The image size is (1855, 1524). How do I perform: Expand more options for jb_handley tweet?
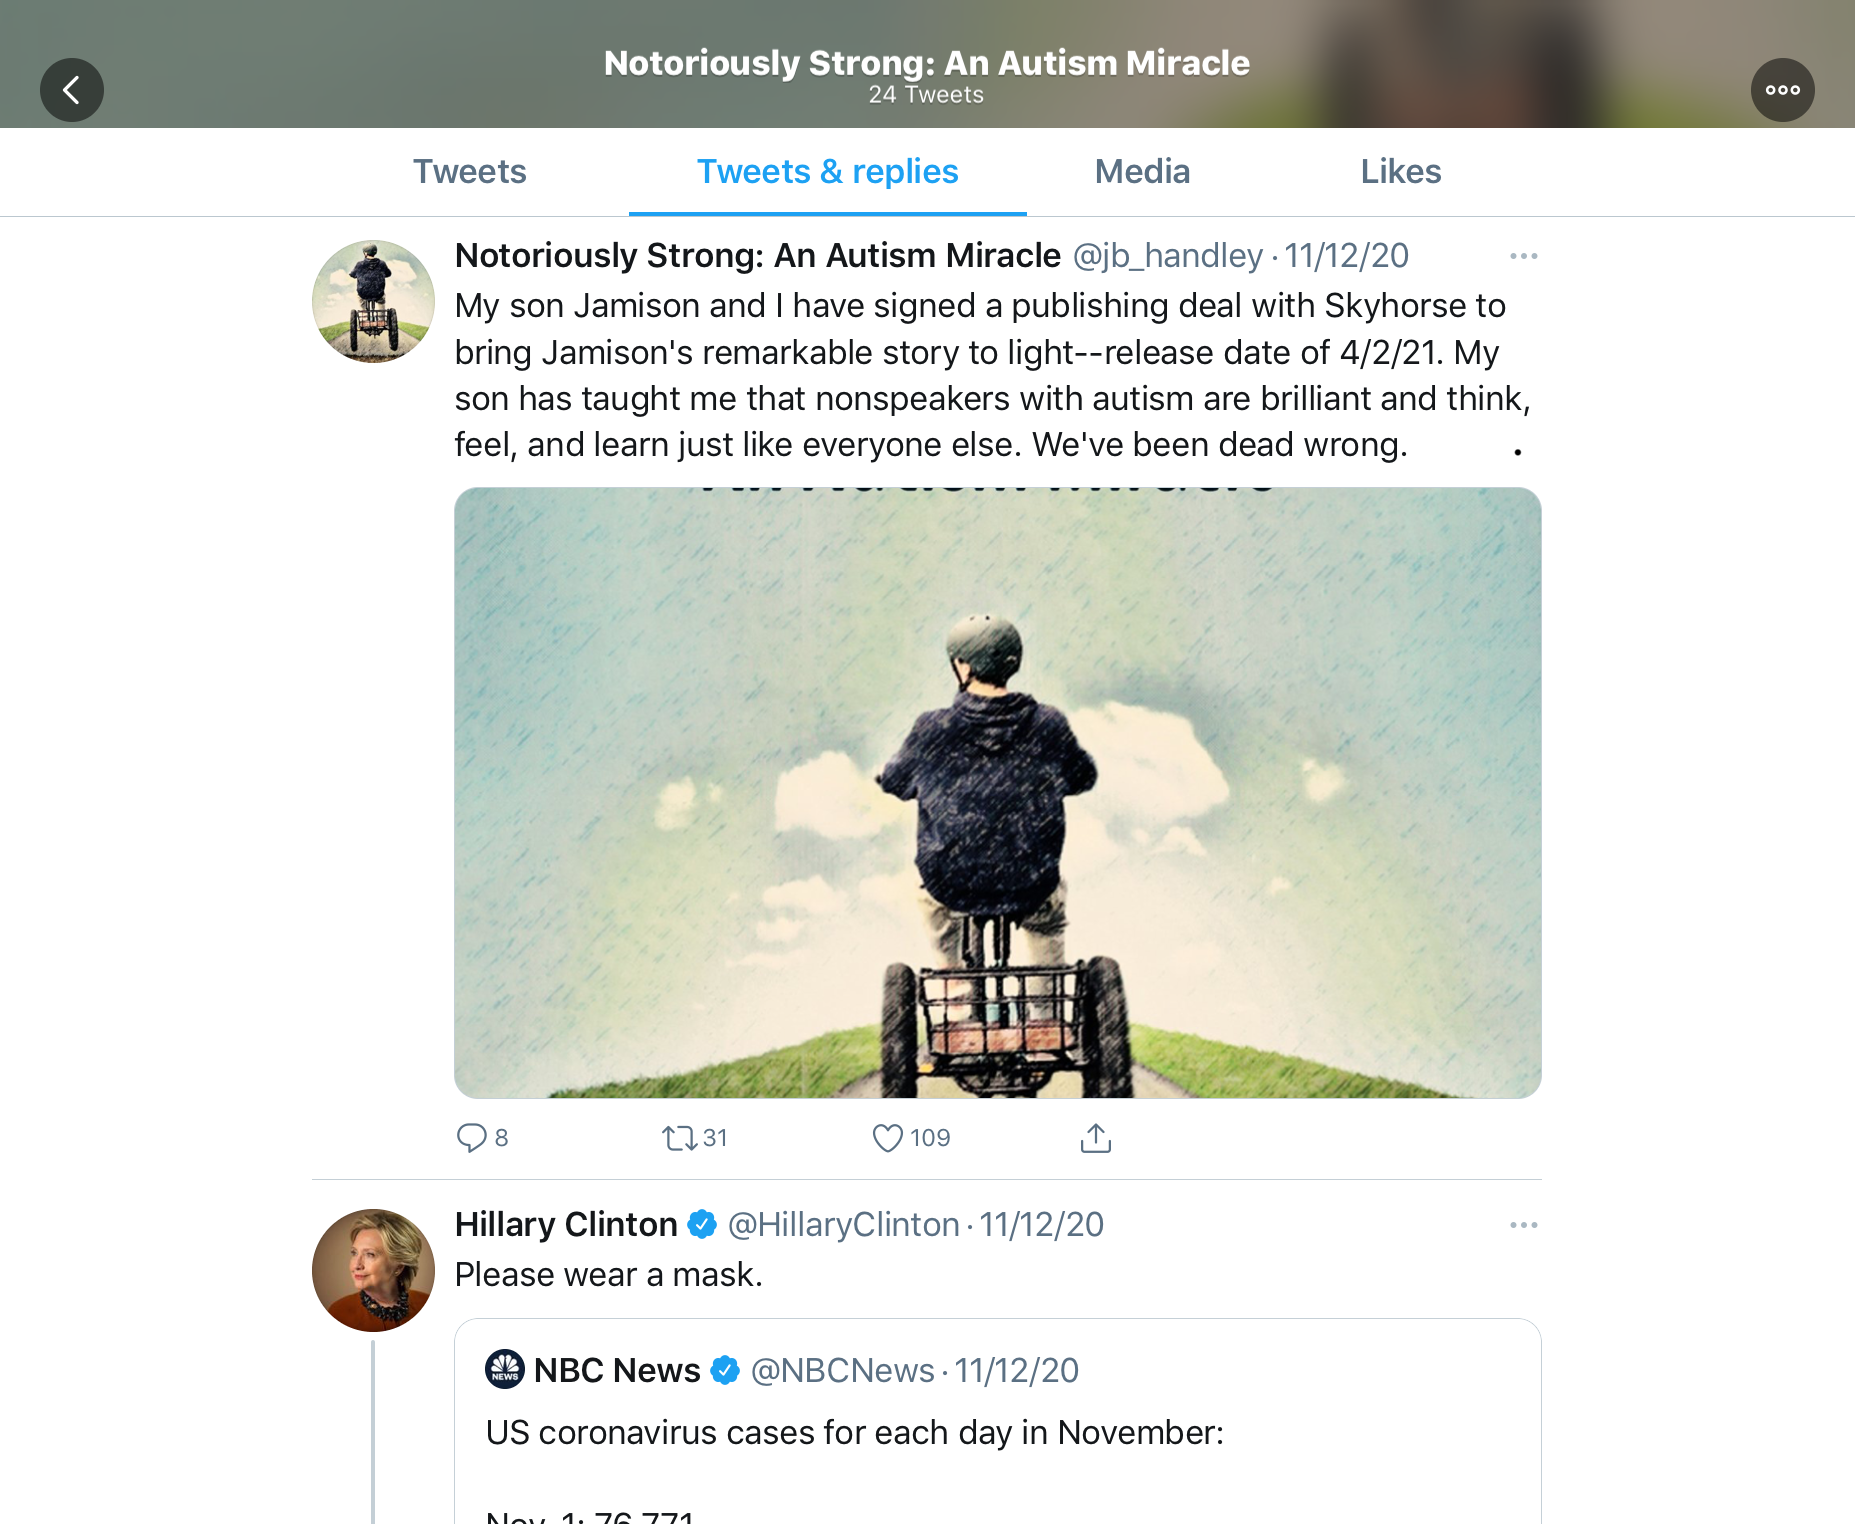point(1523,256)
